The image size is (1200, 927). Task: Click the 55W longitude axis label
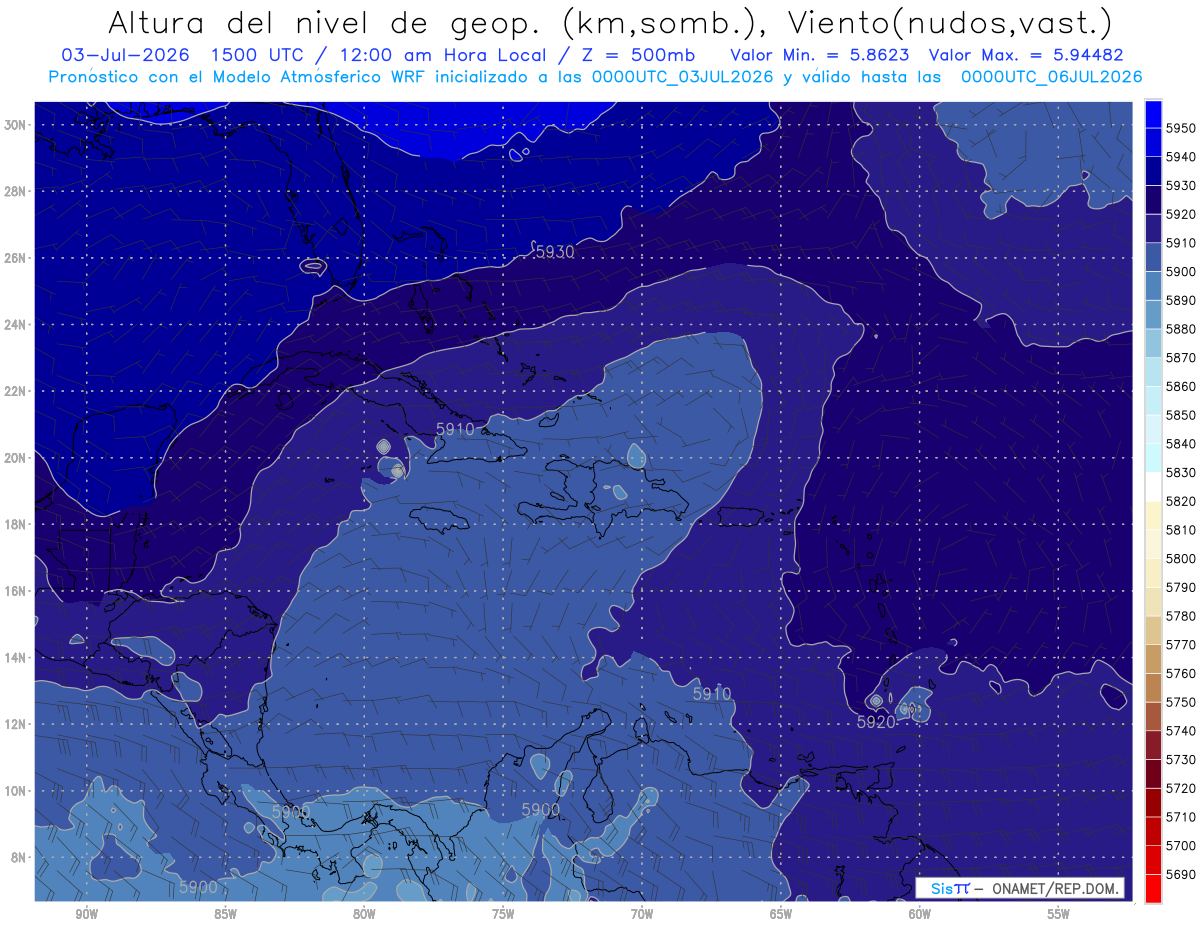pyautogui.click(x=1059, y=913)
